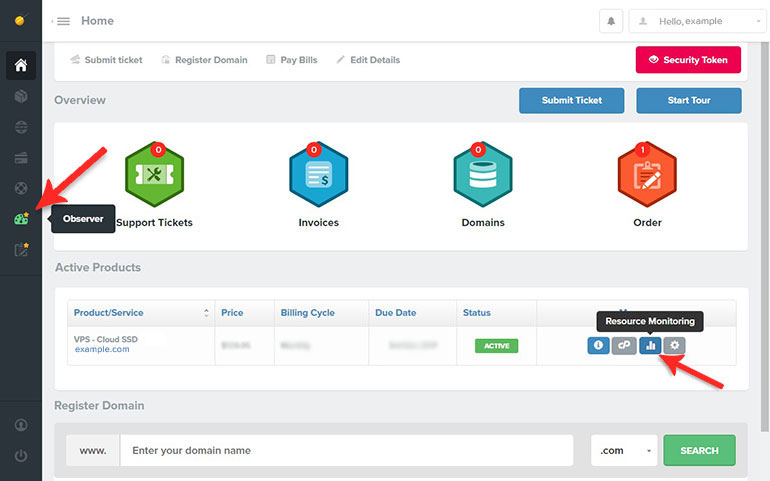The width and height of the screenshot is (770, 481).
Task: Open the services cube icon in sidebar
Action: tap(21, 96)
